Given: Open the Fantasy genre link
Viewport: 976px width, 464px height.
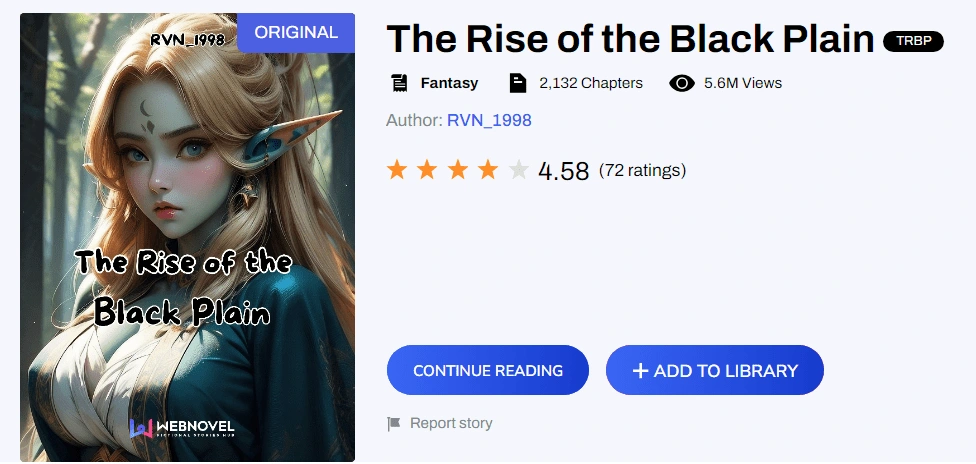Looking at the screenshot, I should click(x=449, y=83).
